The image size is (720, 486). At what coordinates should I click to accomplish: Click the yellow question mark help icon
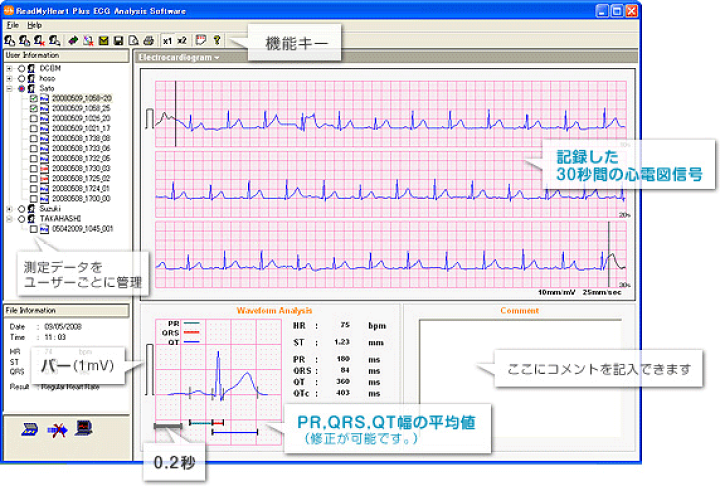(217, 40)
